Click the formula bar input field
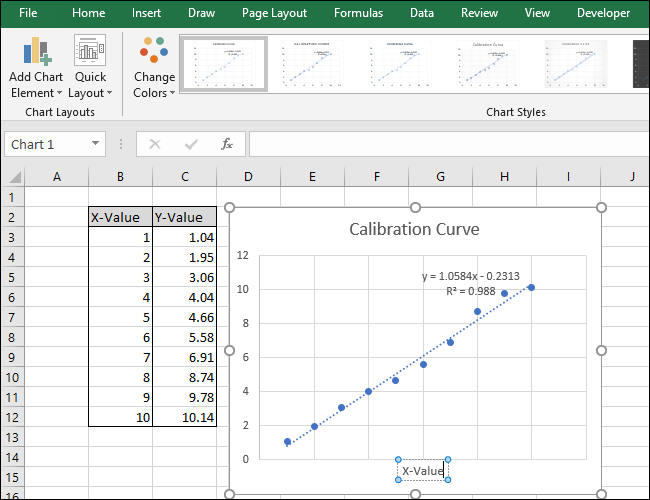This screenshot has height=500, width=650. (x=445, y=144)
